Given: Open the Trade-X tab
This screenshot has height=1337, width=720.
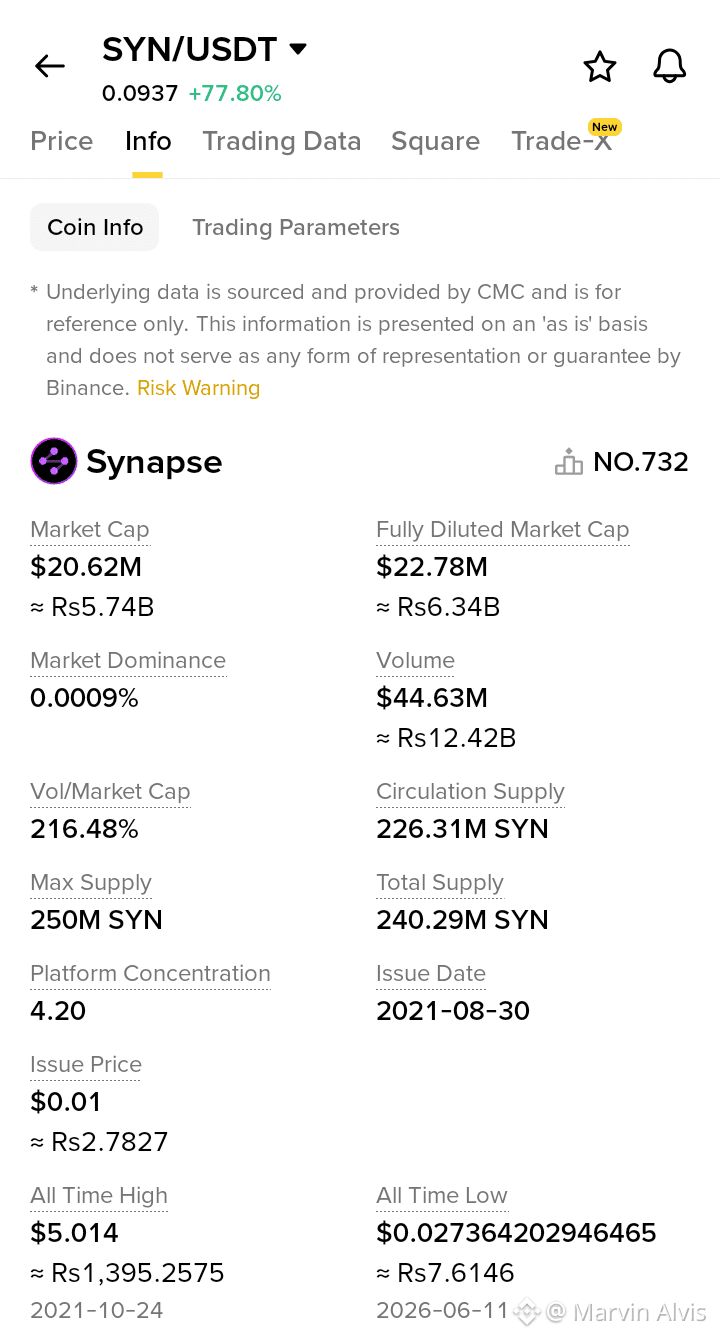Looking at the screenshot, I should coord(561,141).
